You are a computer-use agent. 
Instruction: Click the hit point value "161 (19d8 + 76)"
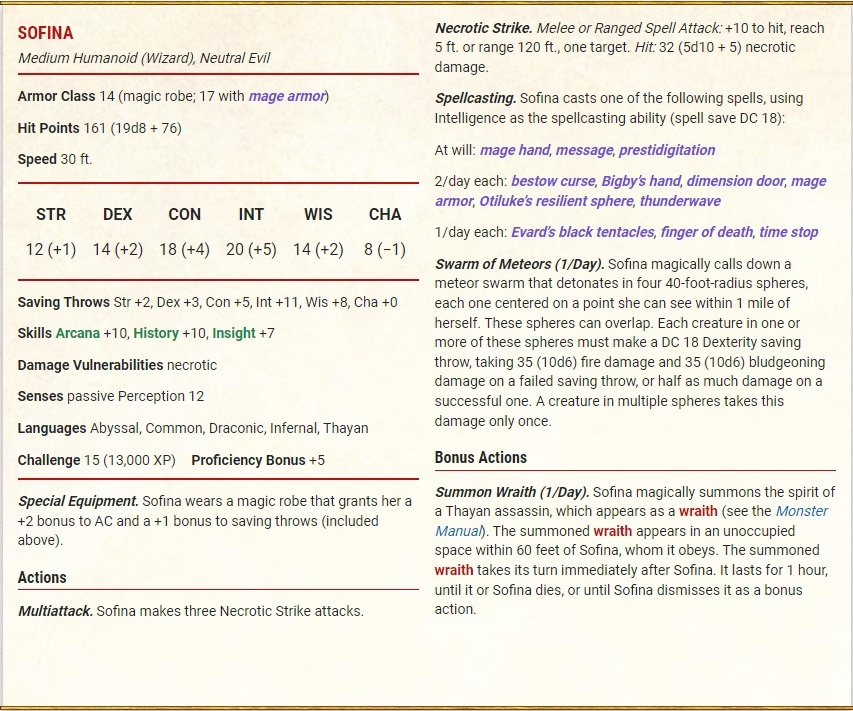pyautogui.click(x=132, y=128)
